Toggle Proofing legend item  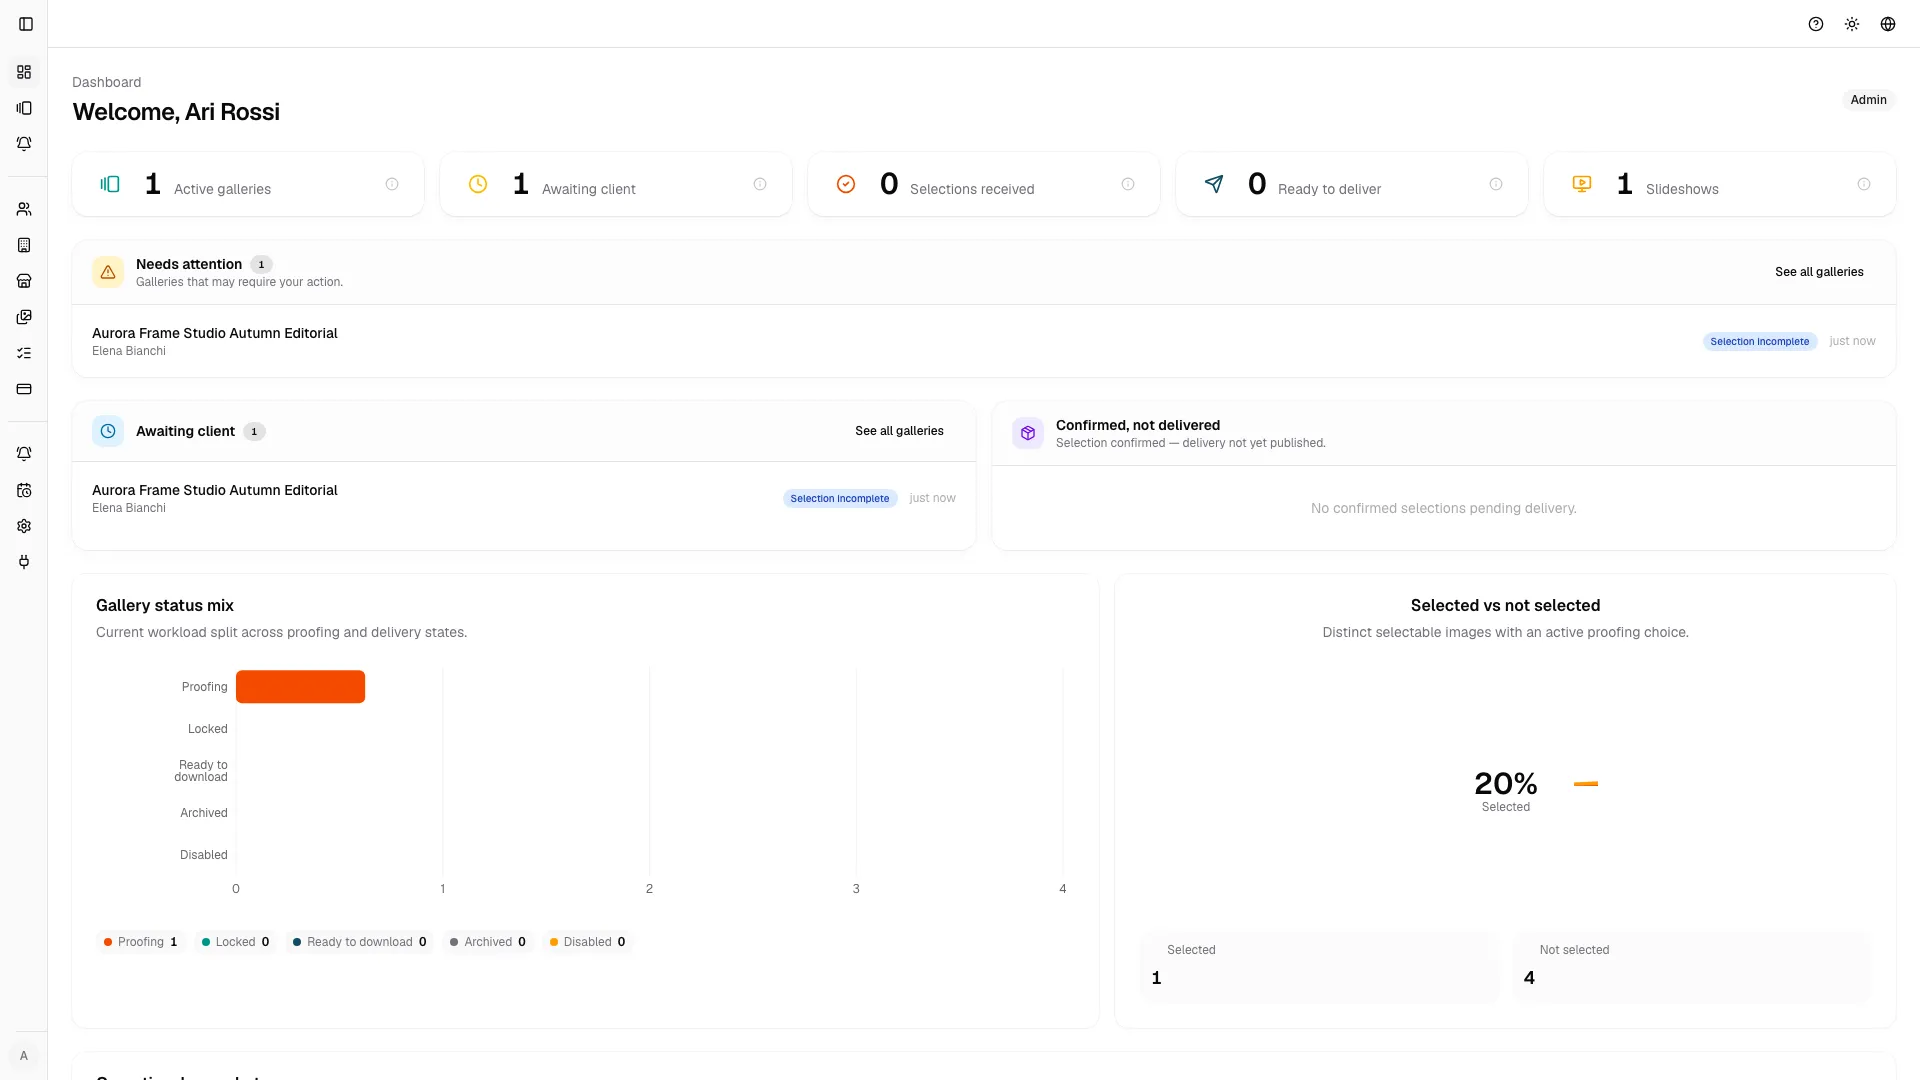tap(141, 942)
